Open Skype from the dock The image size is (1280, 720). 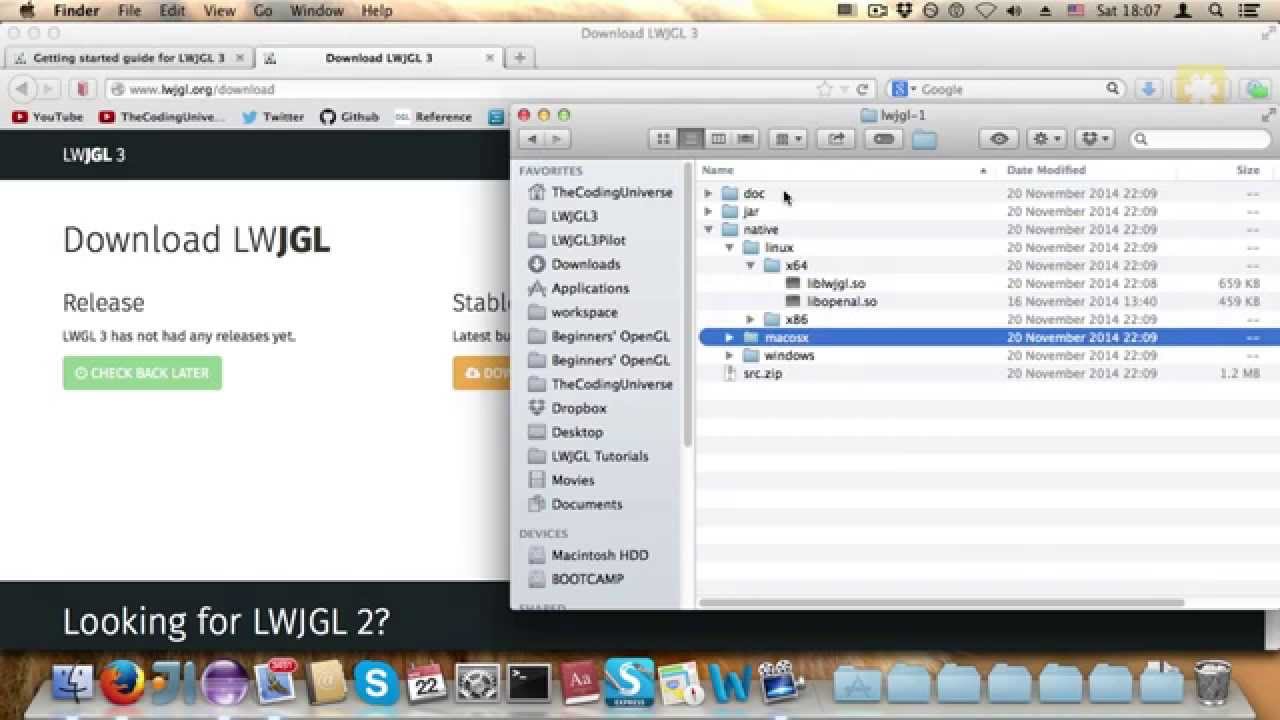pyautogui.click(x=377, y=684)
